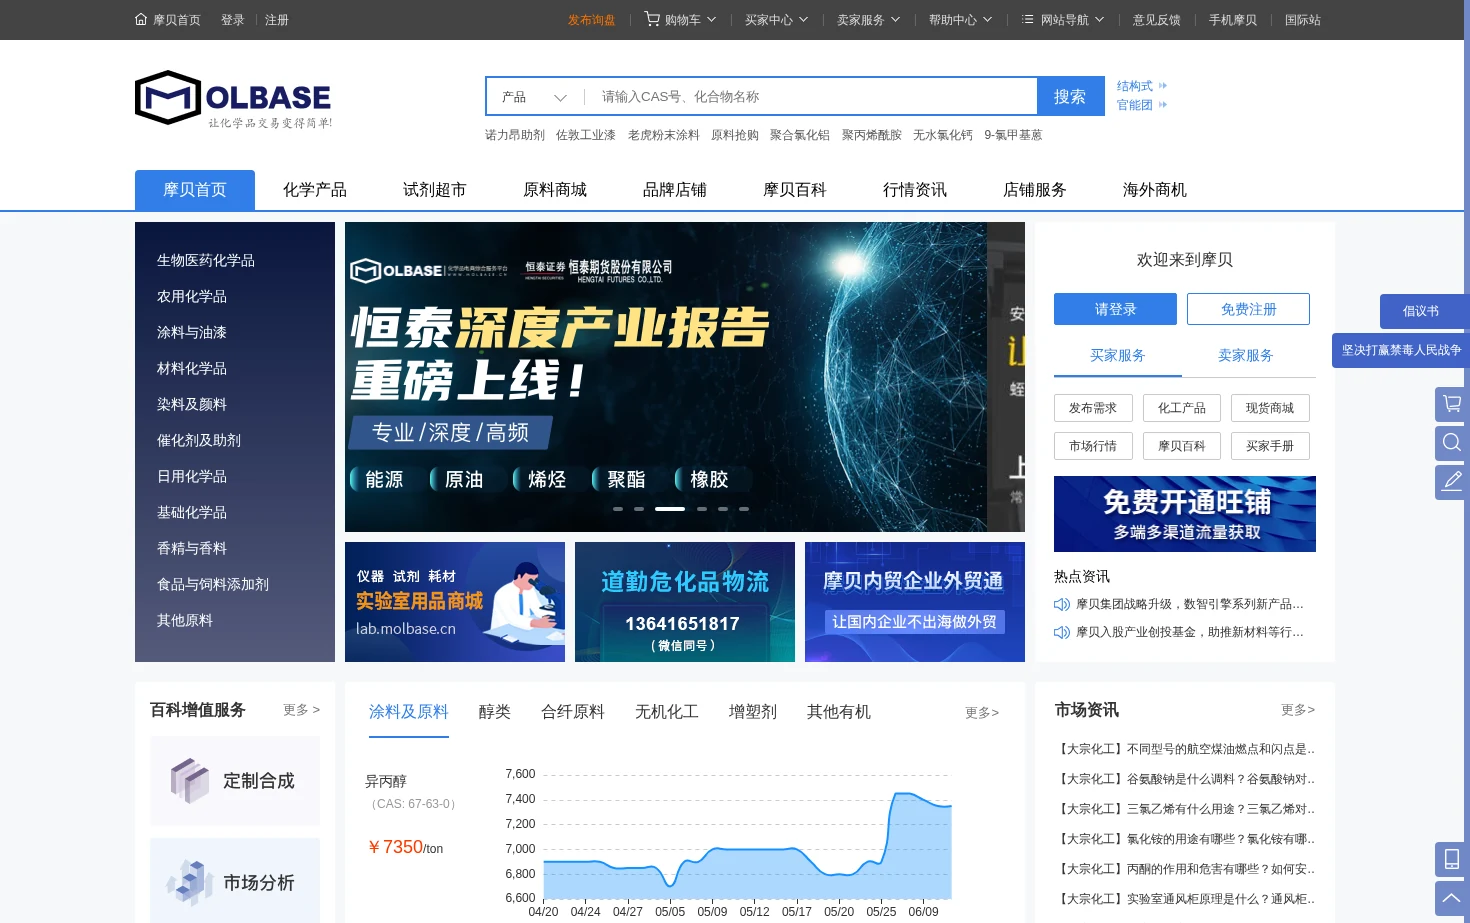Open the 行情资讯 nav tab

click(915, 190)
